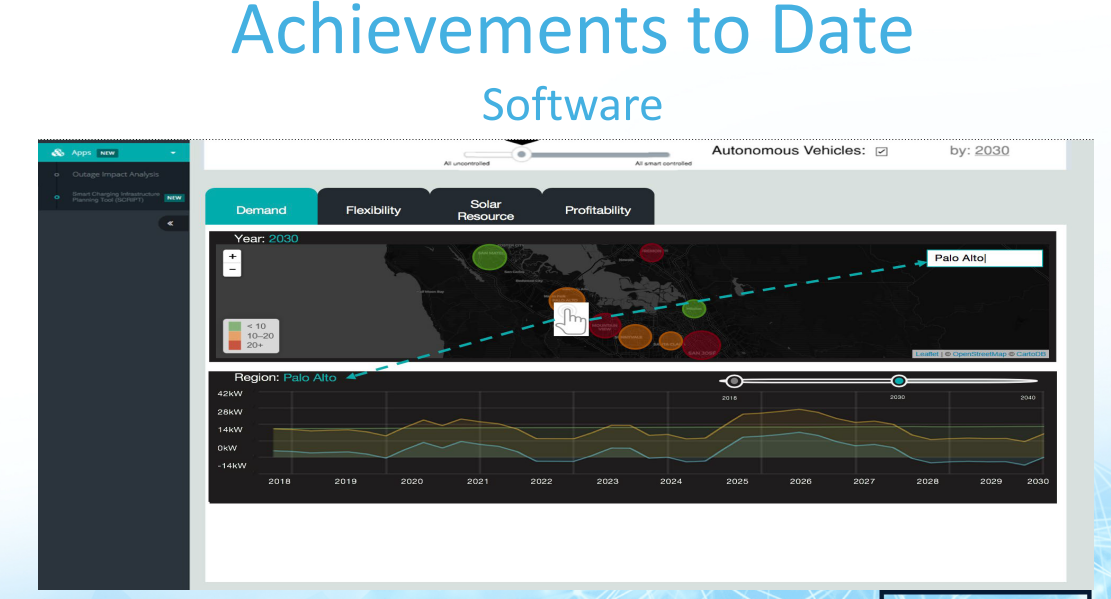Click the San Mateo green circle marker
The width and height of the screenshot is (1111, 599).
(x=489, y=256)
